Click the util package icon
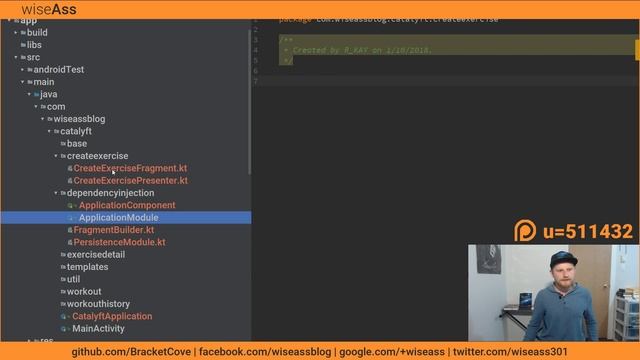Screen dimensions: 640x360 click(x=63, y=279)
